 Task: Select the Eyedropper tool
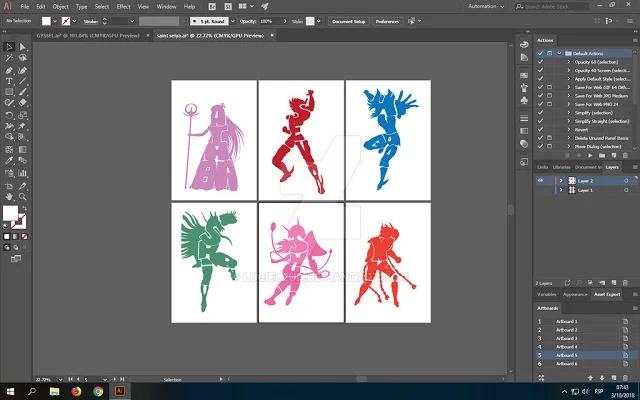tap(9, 160)
